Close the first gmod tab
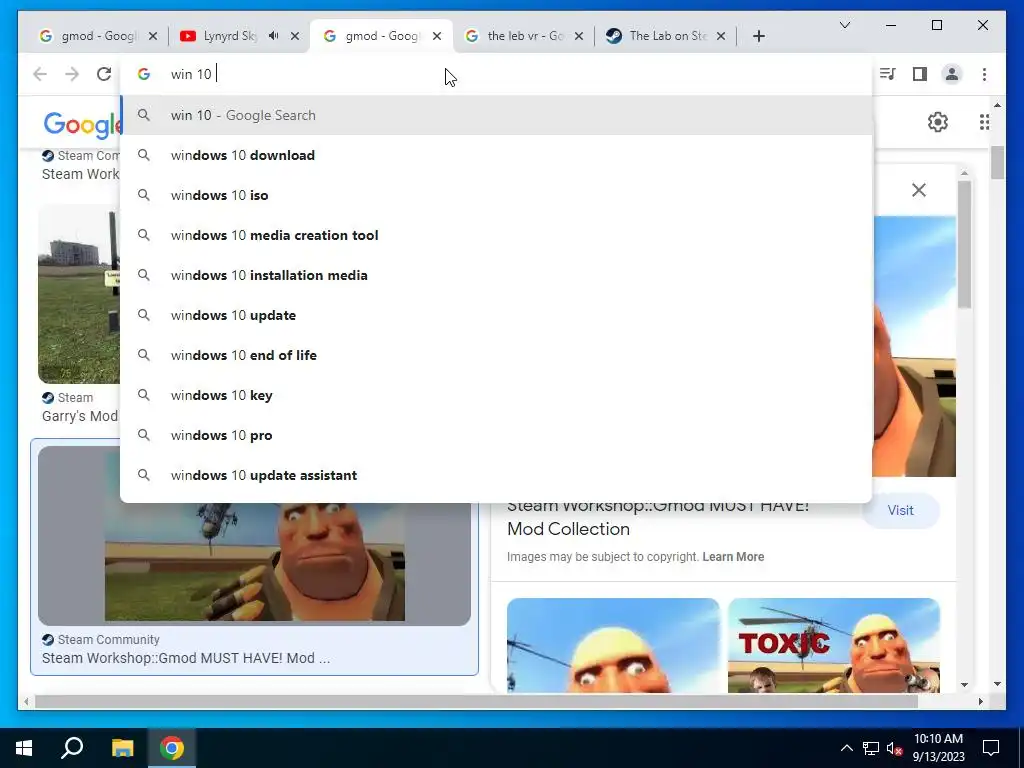The image size is (1024, 768). coord(153,36)
